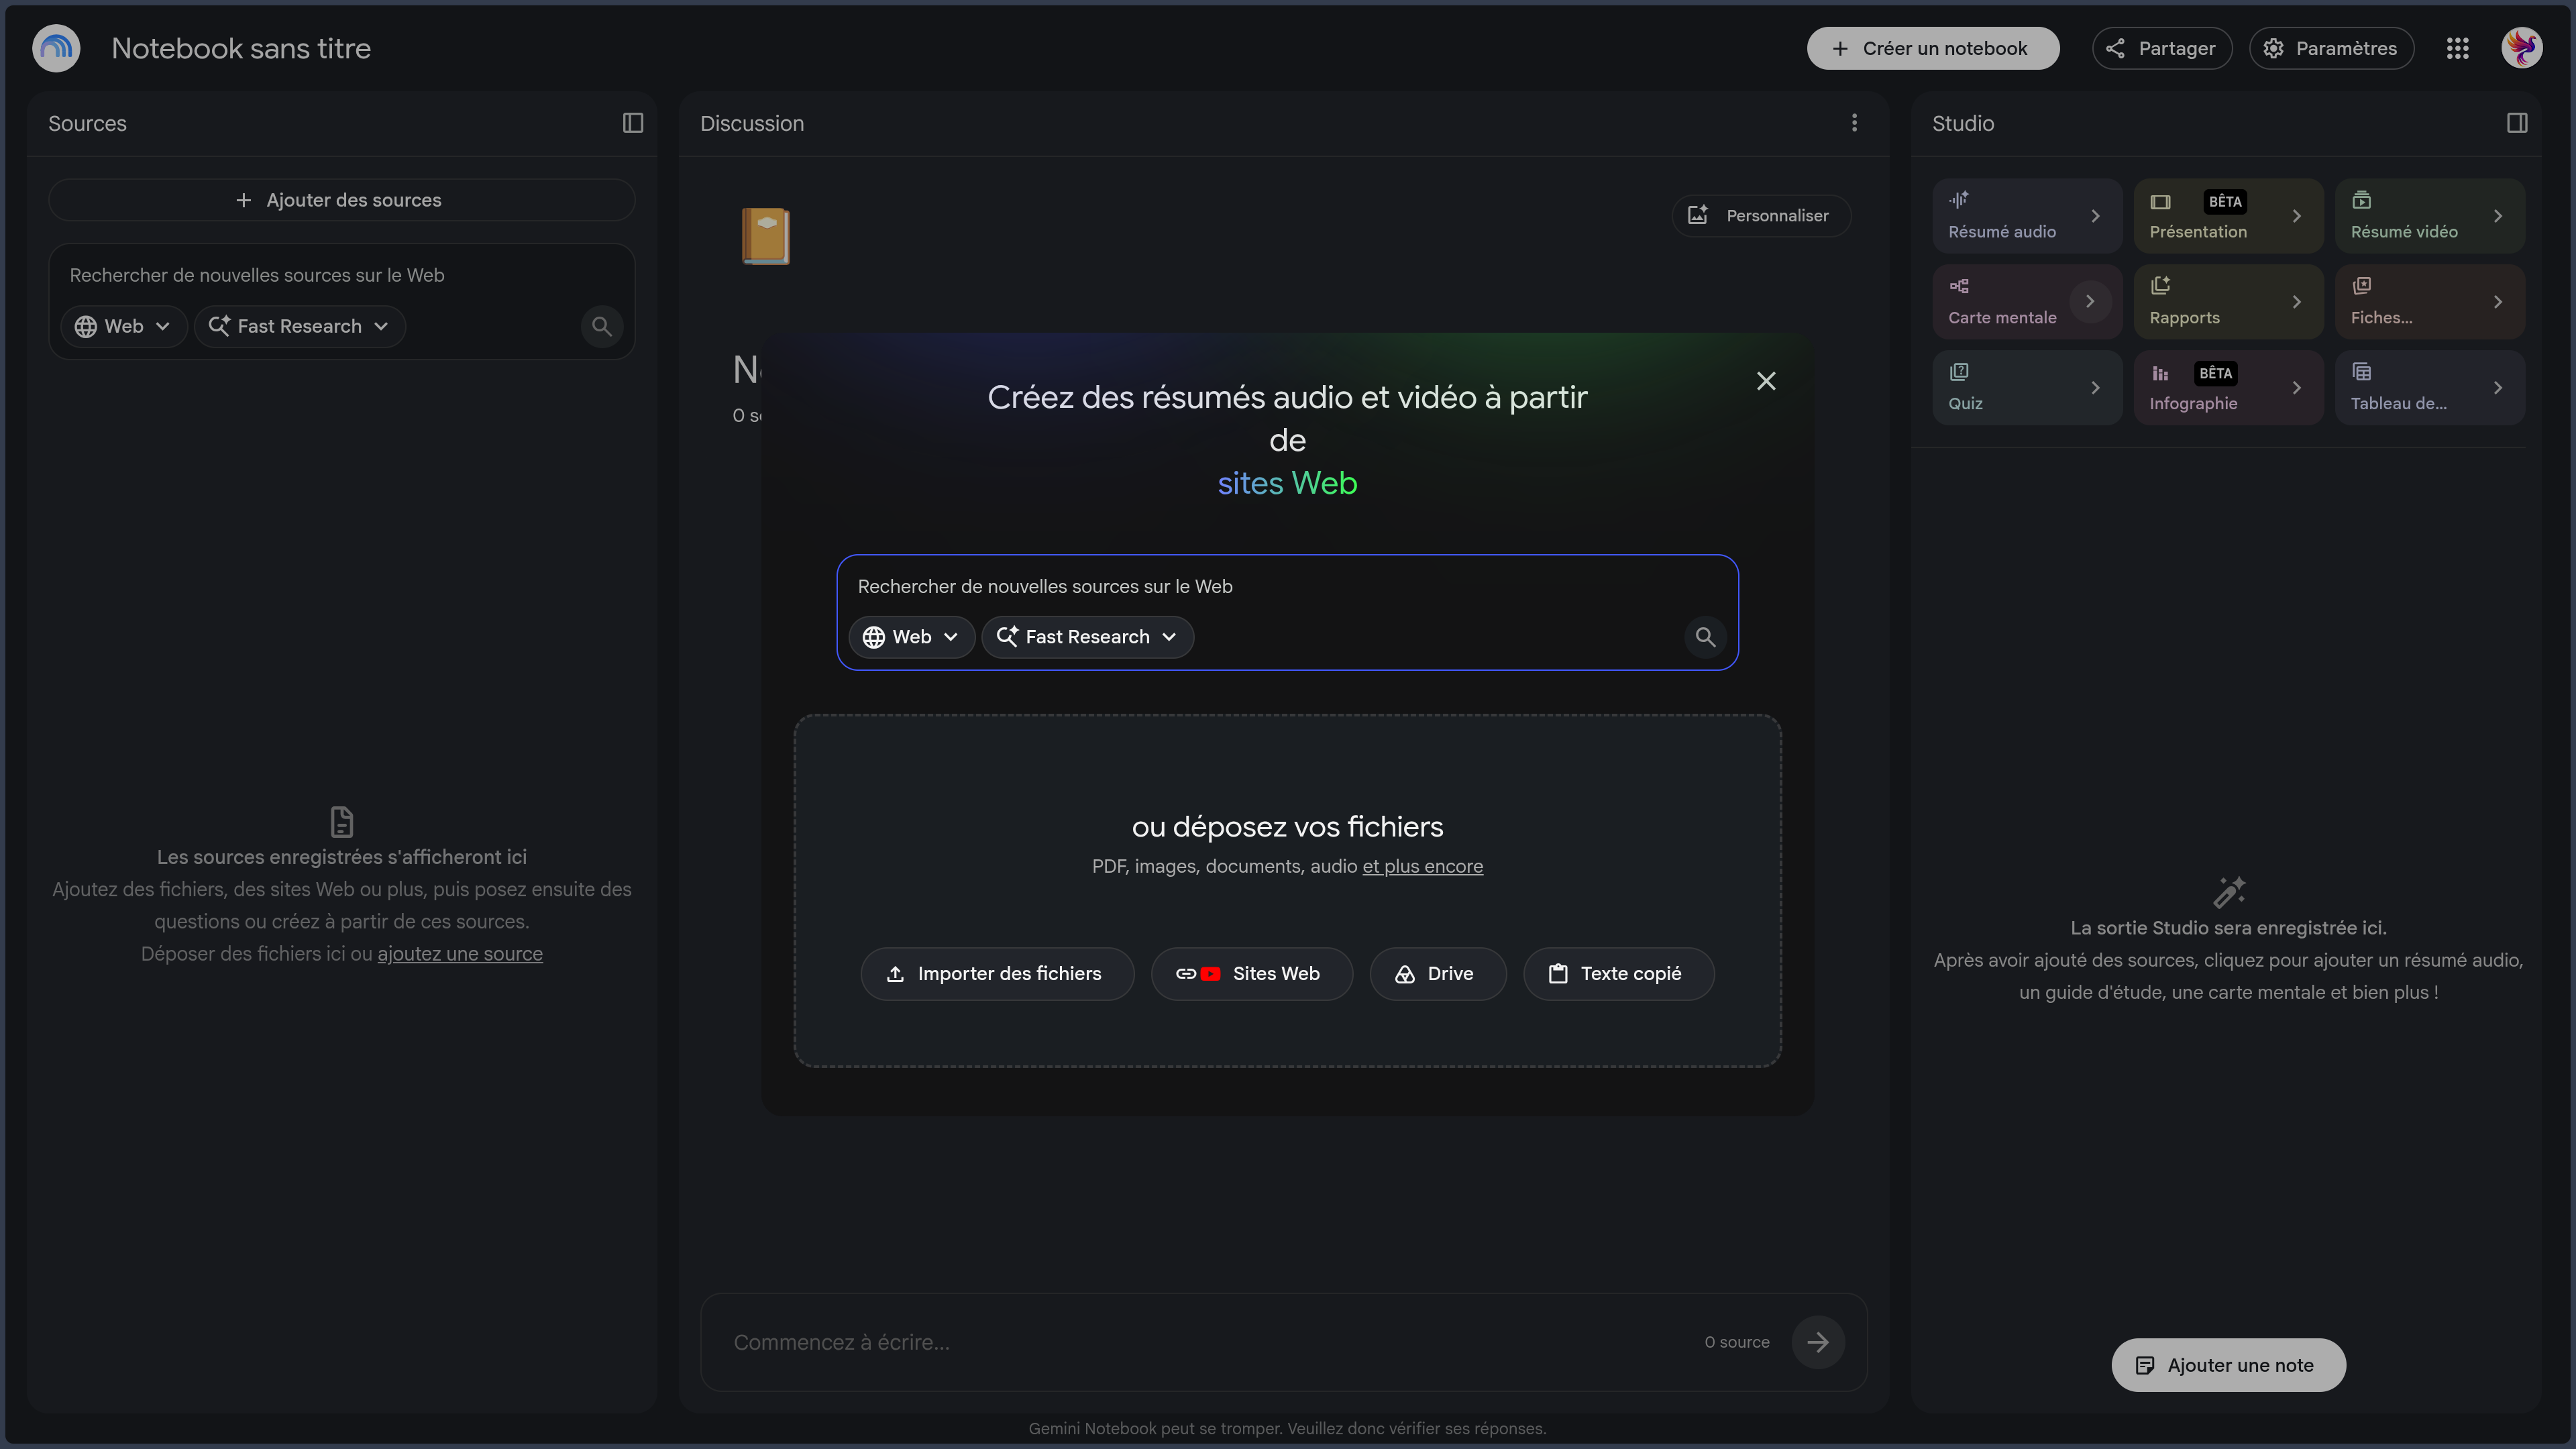Click the Sites Web button
Screen dimensions: 2576x1449
[x=1251, y=974]
